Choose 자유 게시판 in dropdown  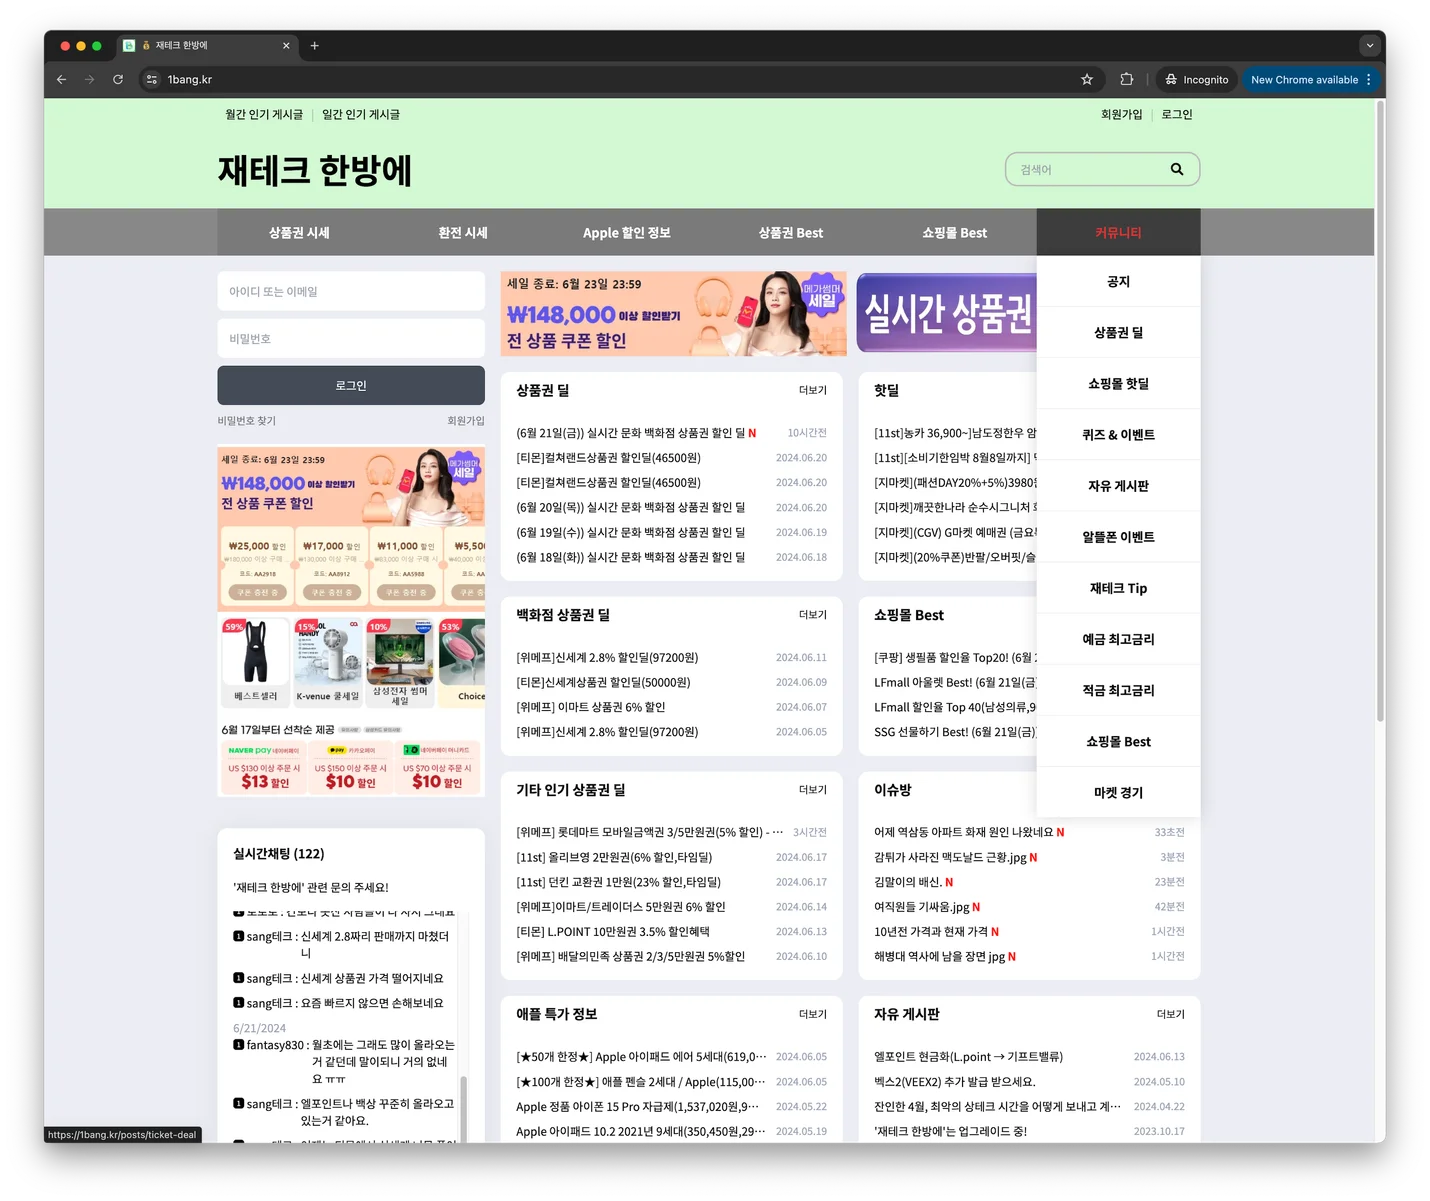click(x=1118, y=485)
